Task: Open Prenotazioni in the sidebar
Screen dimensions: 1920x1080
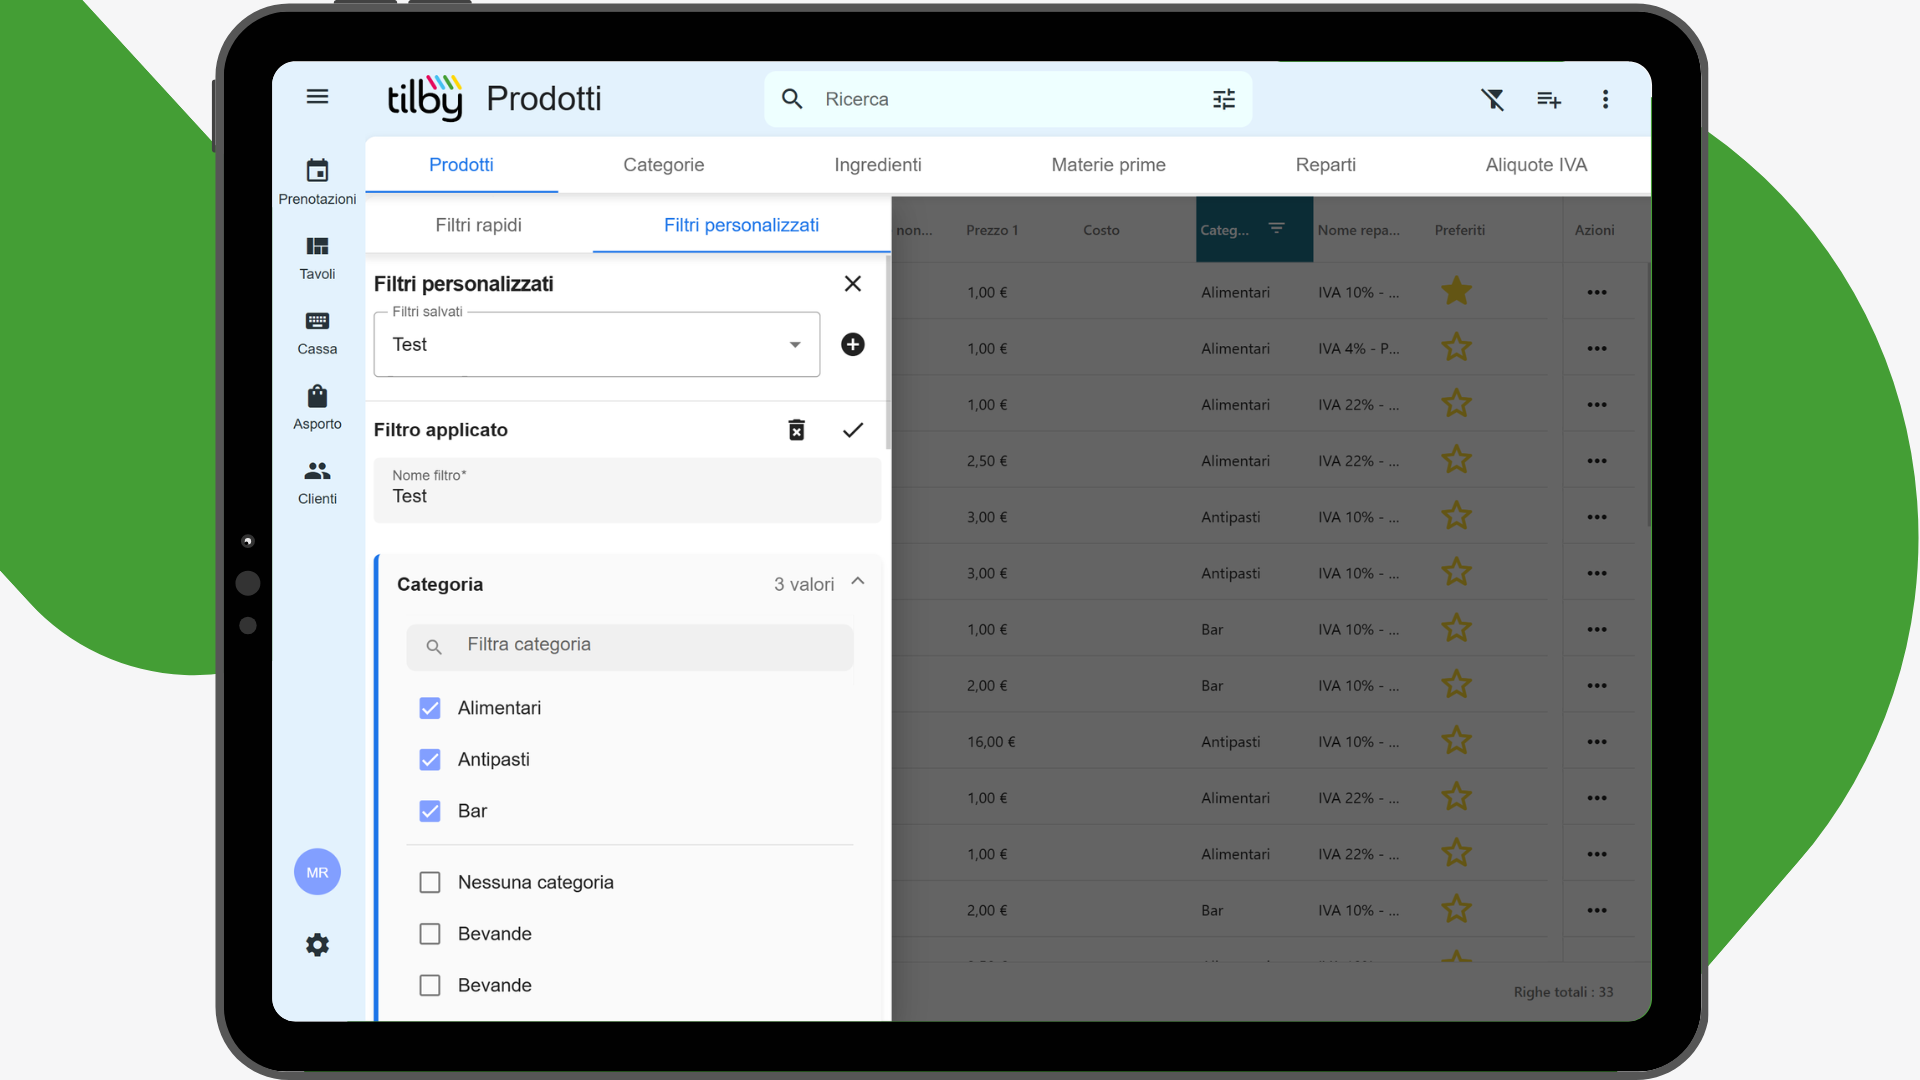Action: click(317, 182)
